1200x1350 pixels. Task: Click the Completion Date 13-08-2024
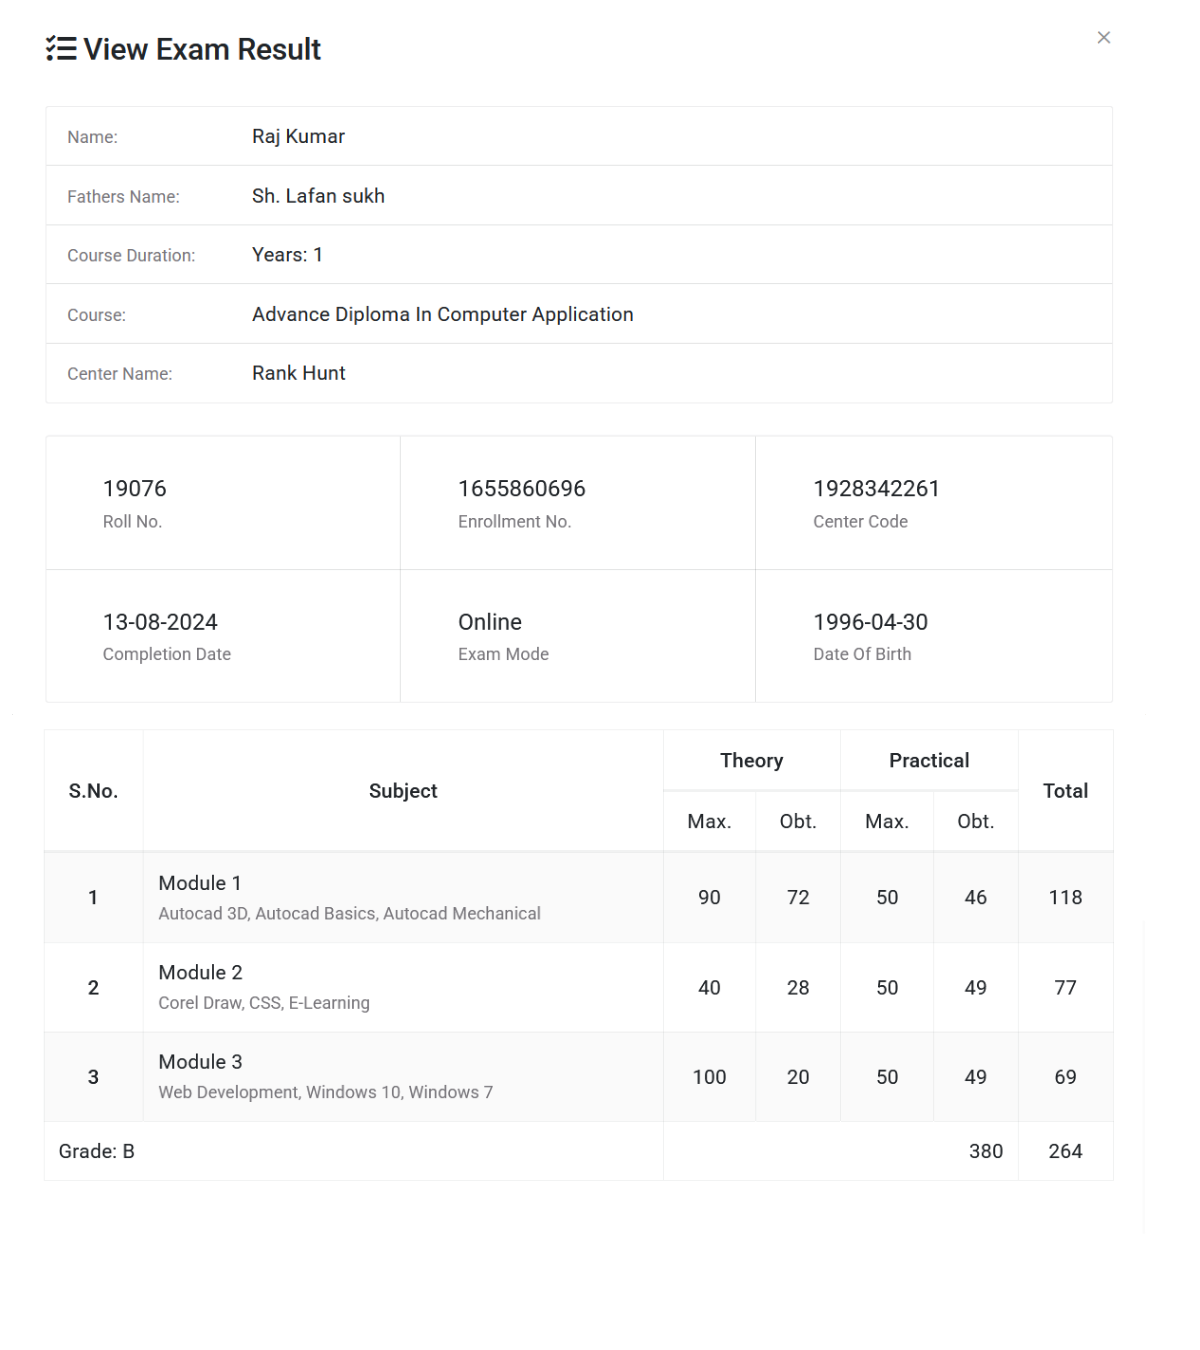[160, 622]
